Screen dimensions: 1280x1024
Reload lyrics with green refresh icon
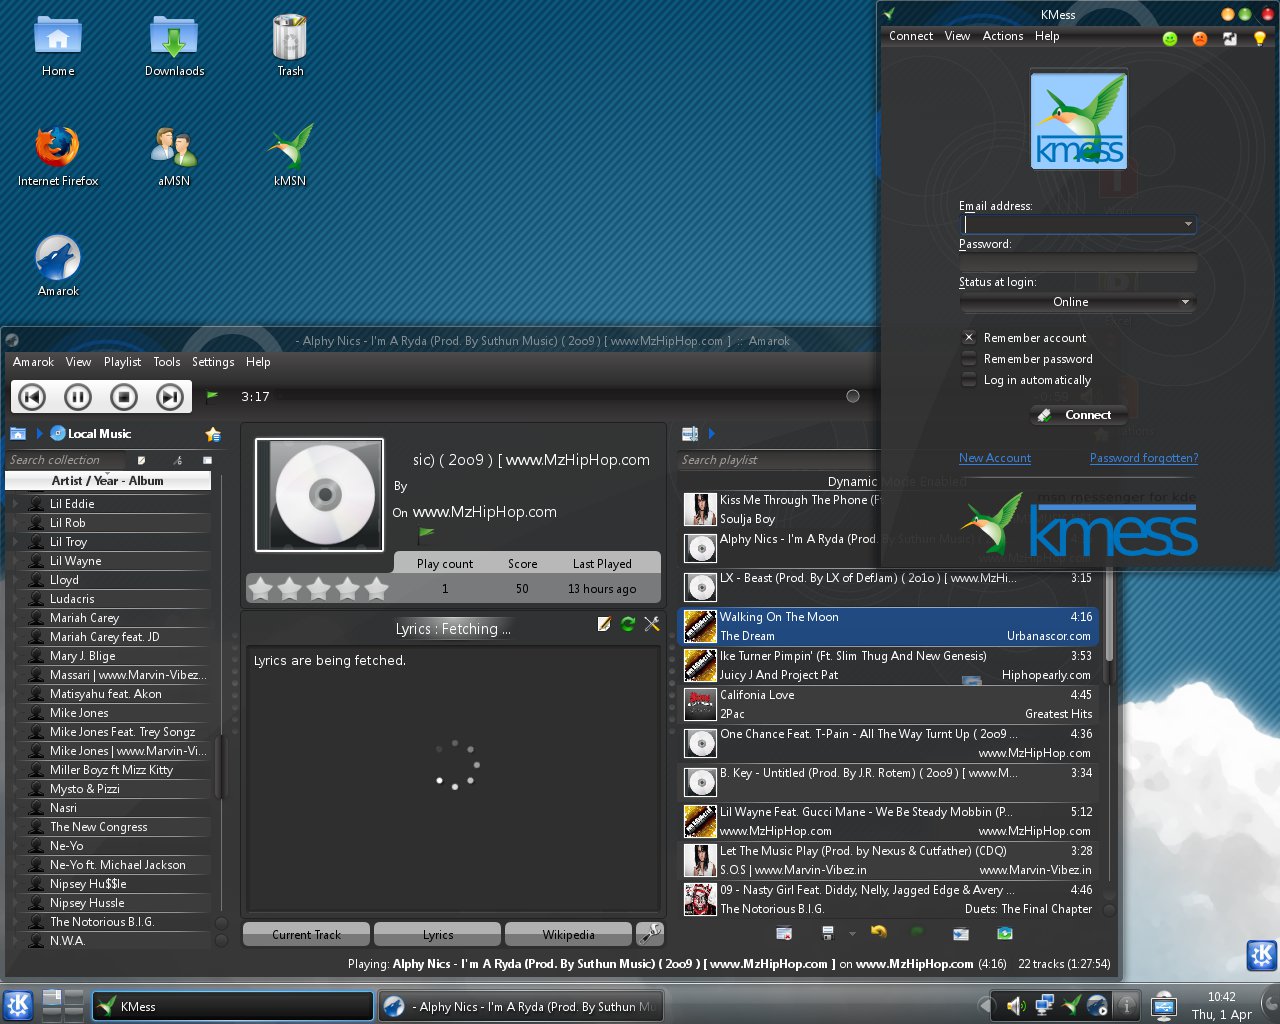628,624
